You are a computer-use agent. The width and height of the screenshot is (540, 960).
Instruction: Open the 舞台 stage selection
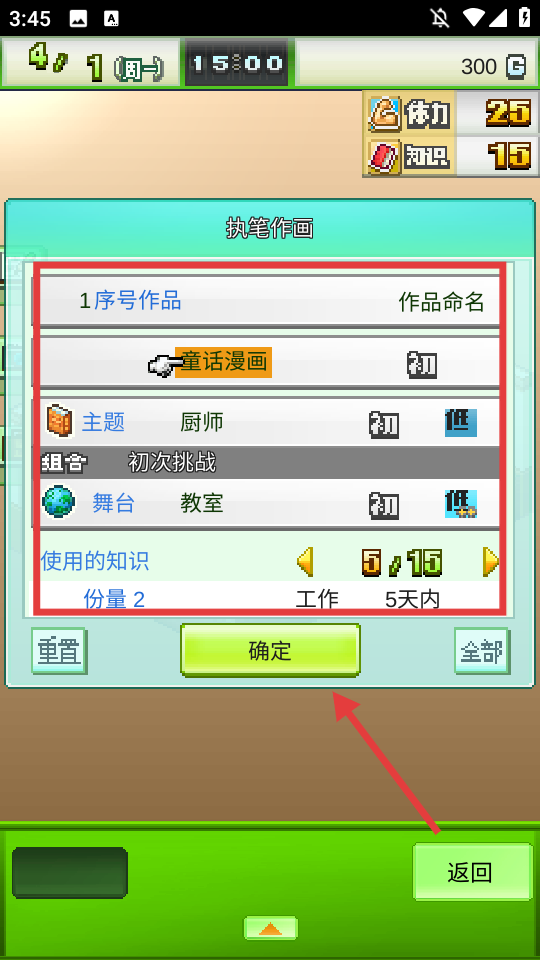pyautogui.click(x=113, y=503)
